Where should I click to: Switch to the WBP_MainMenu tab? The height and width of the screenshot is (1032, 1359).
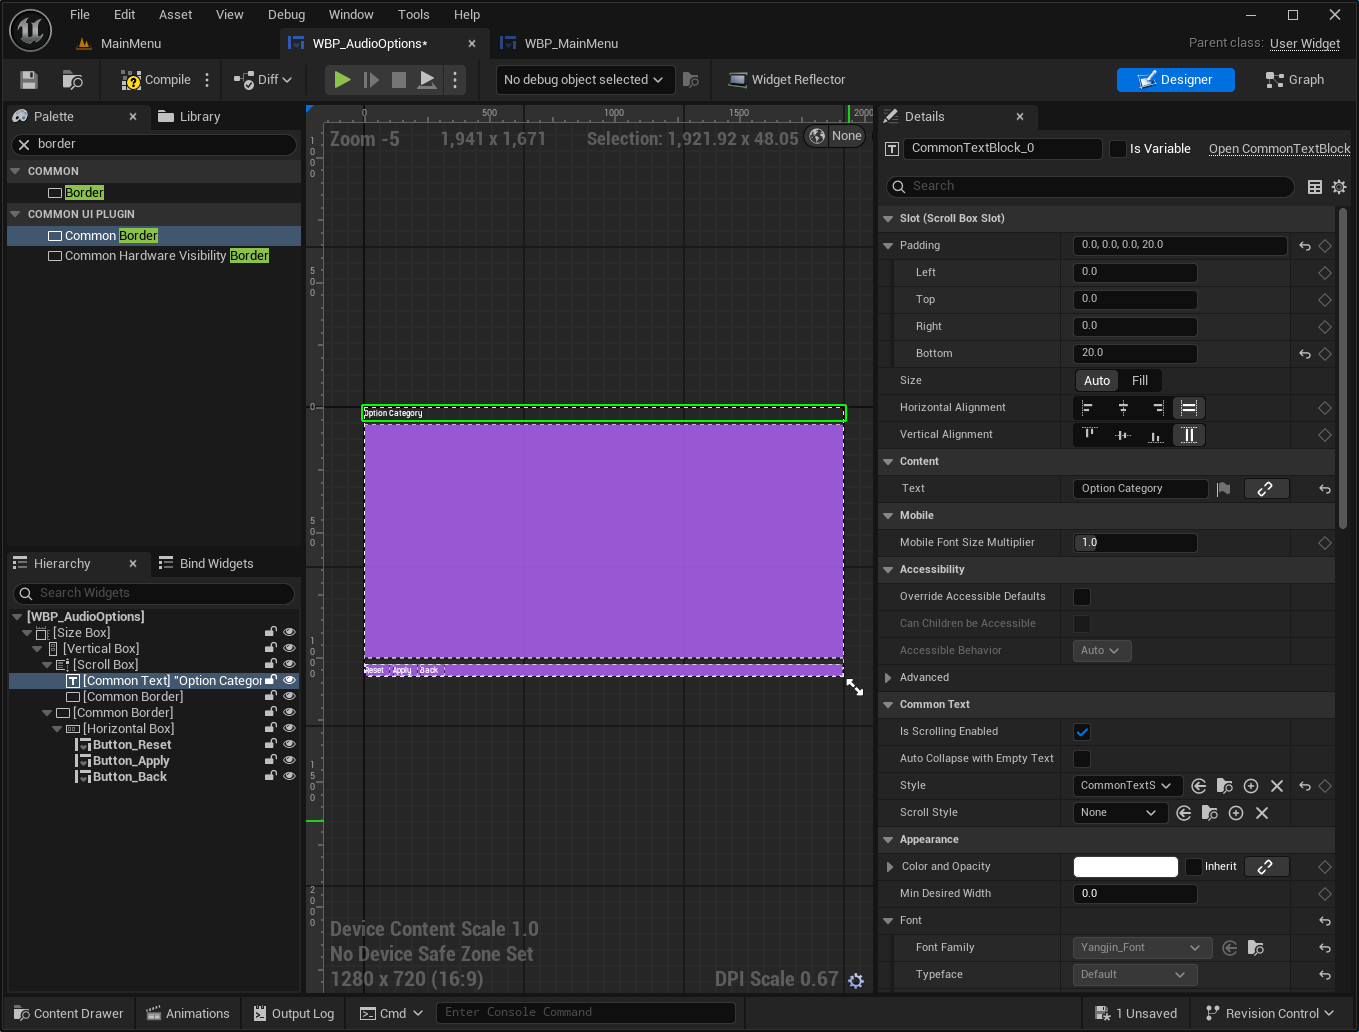coord(570,44)
